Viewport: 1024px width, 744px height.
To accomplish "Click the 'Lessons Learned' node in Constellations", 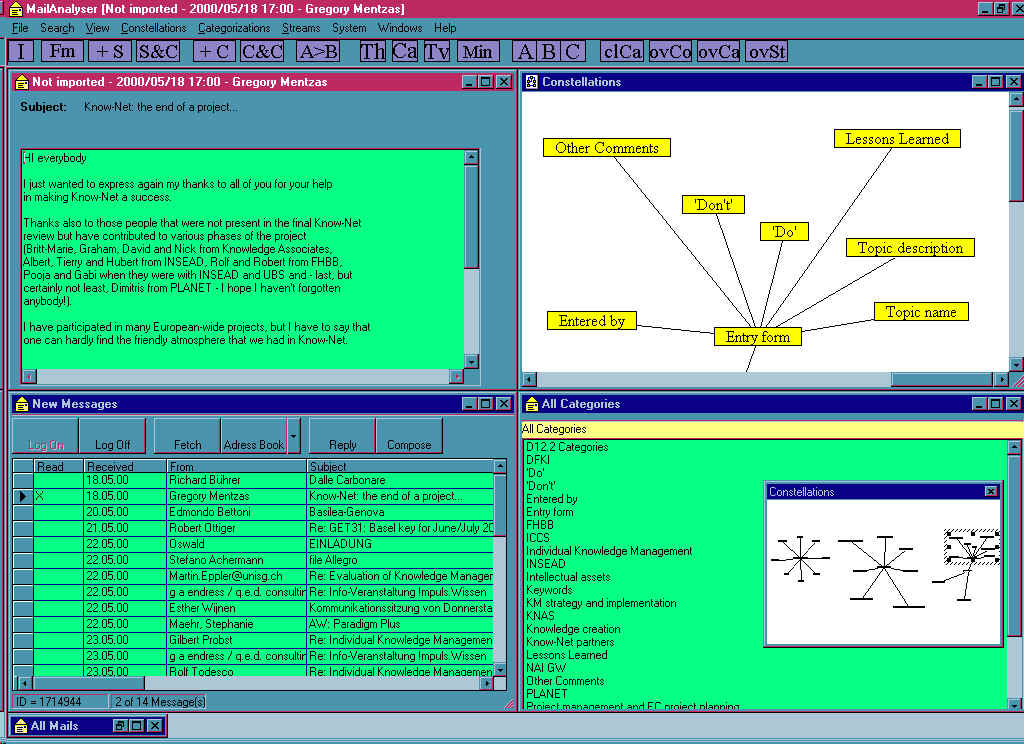I will point(897,139).
